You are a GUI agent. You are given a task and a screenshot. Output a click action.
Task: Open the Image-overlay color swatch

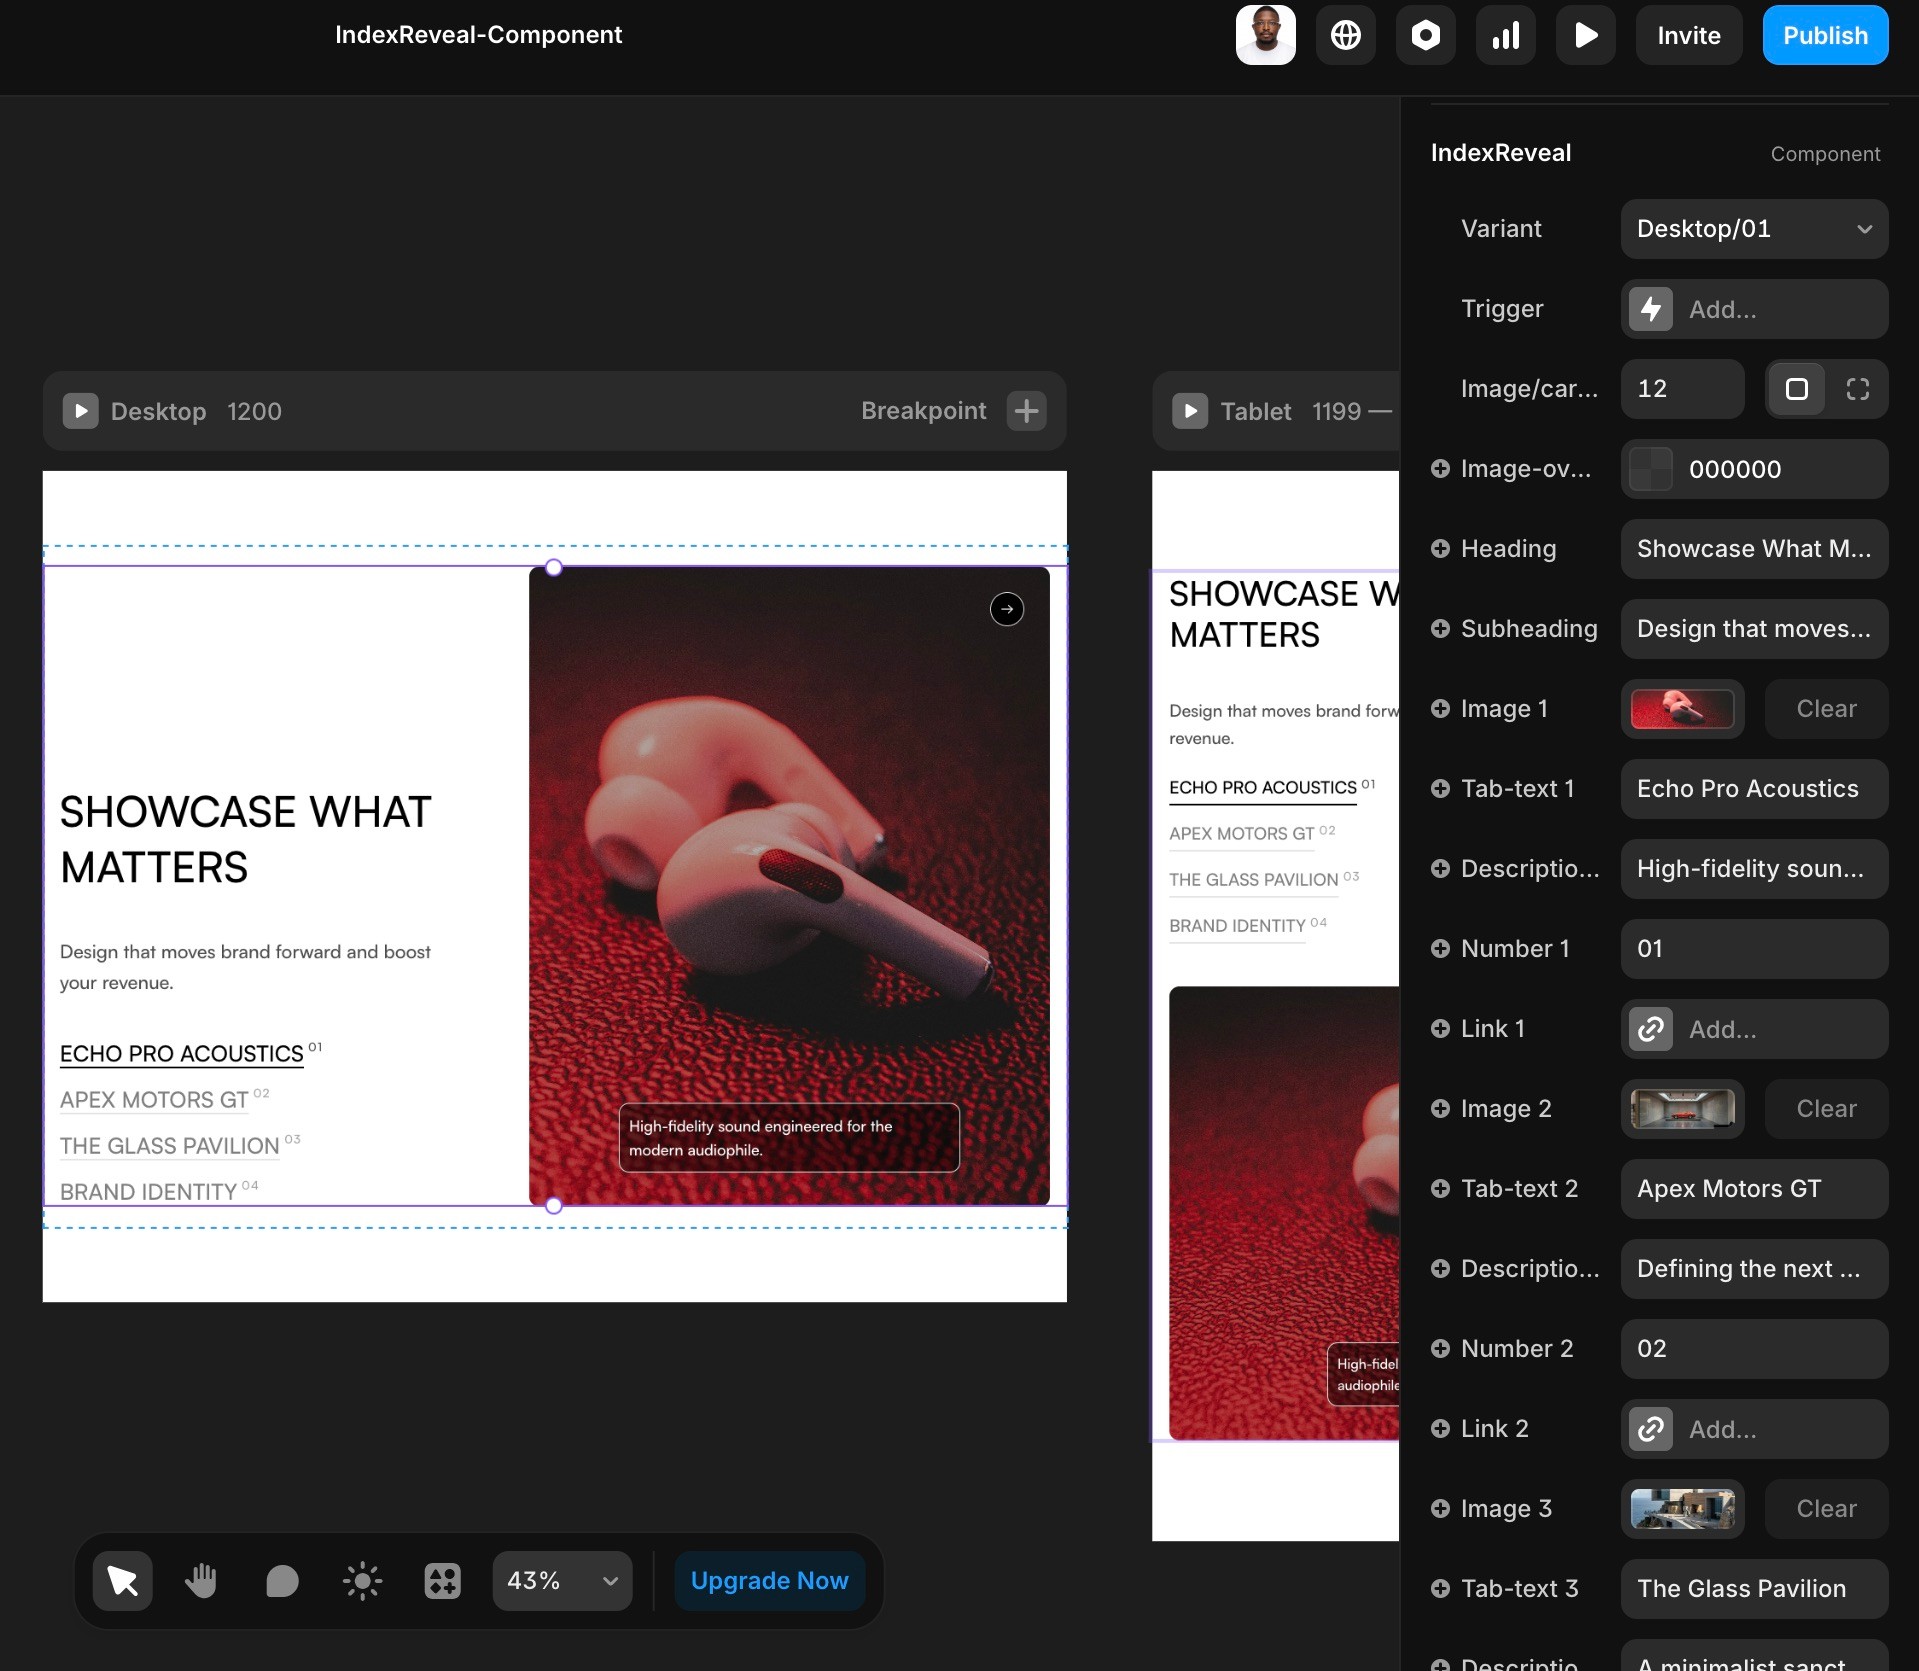click(x=1650, y=469)
